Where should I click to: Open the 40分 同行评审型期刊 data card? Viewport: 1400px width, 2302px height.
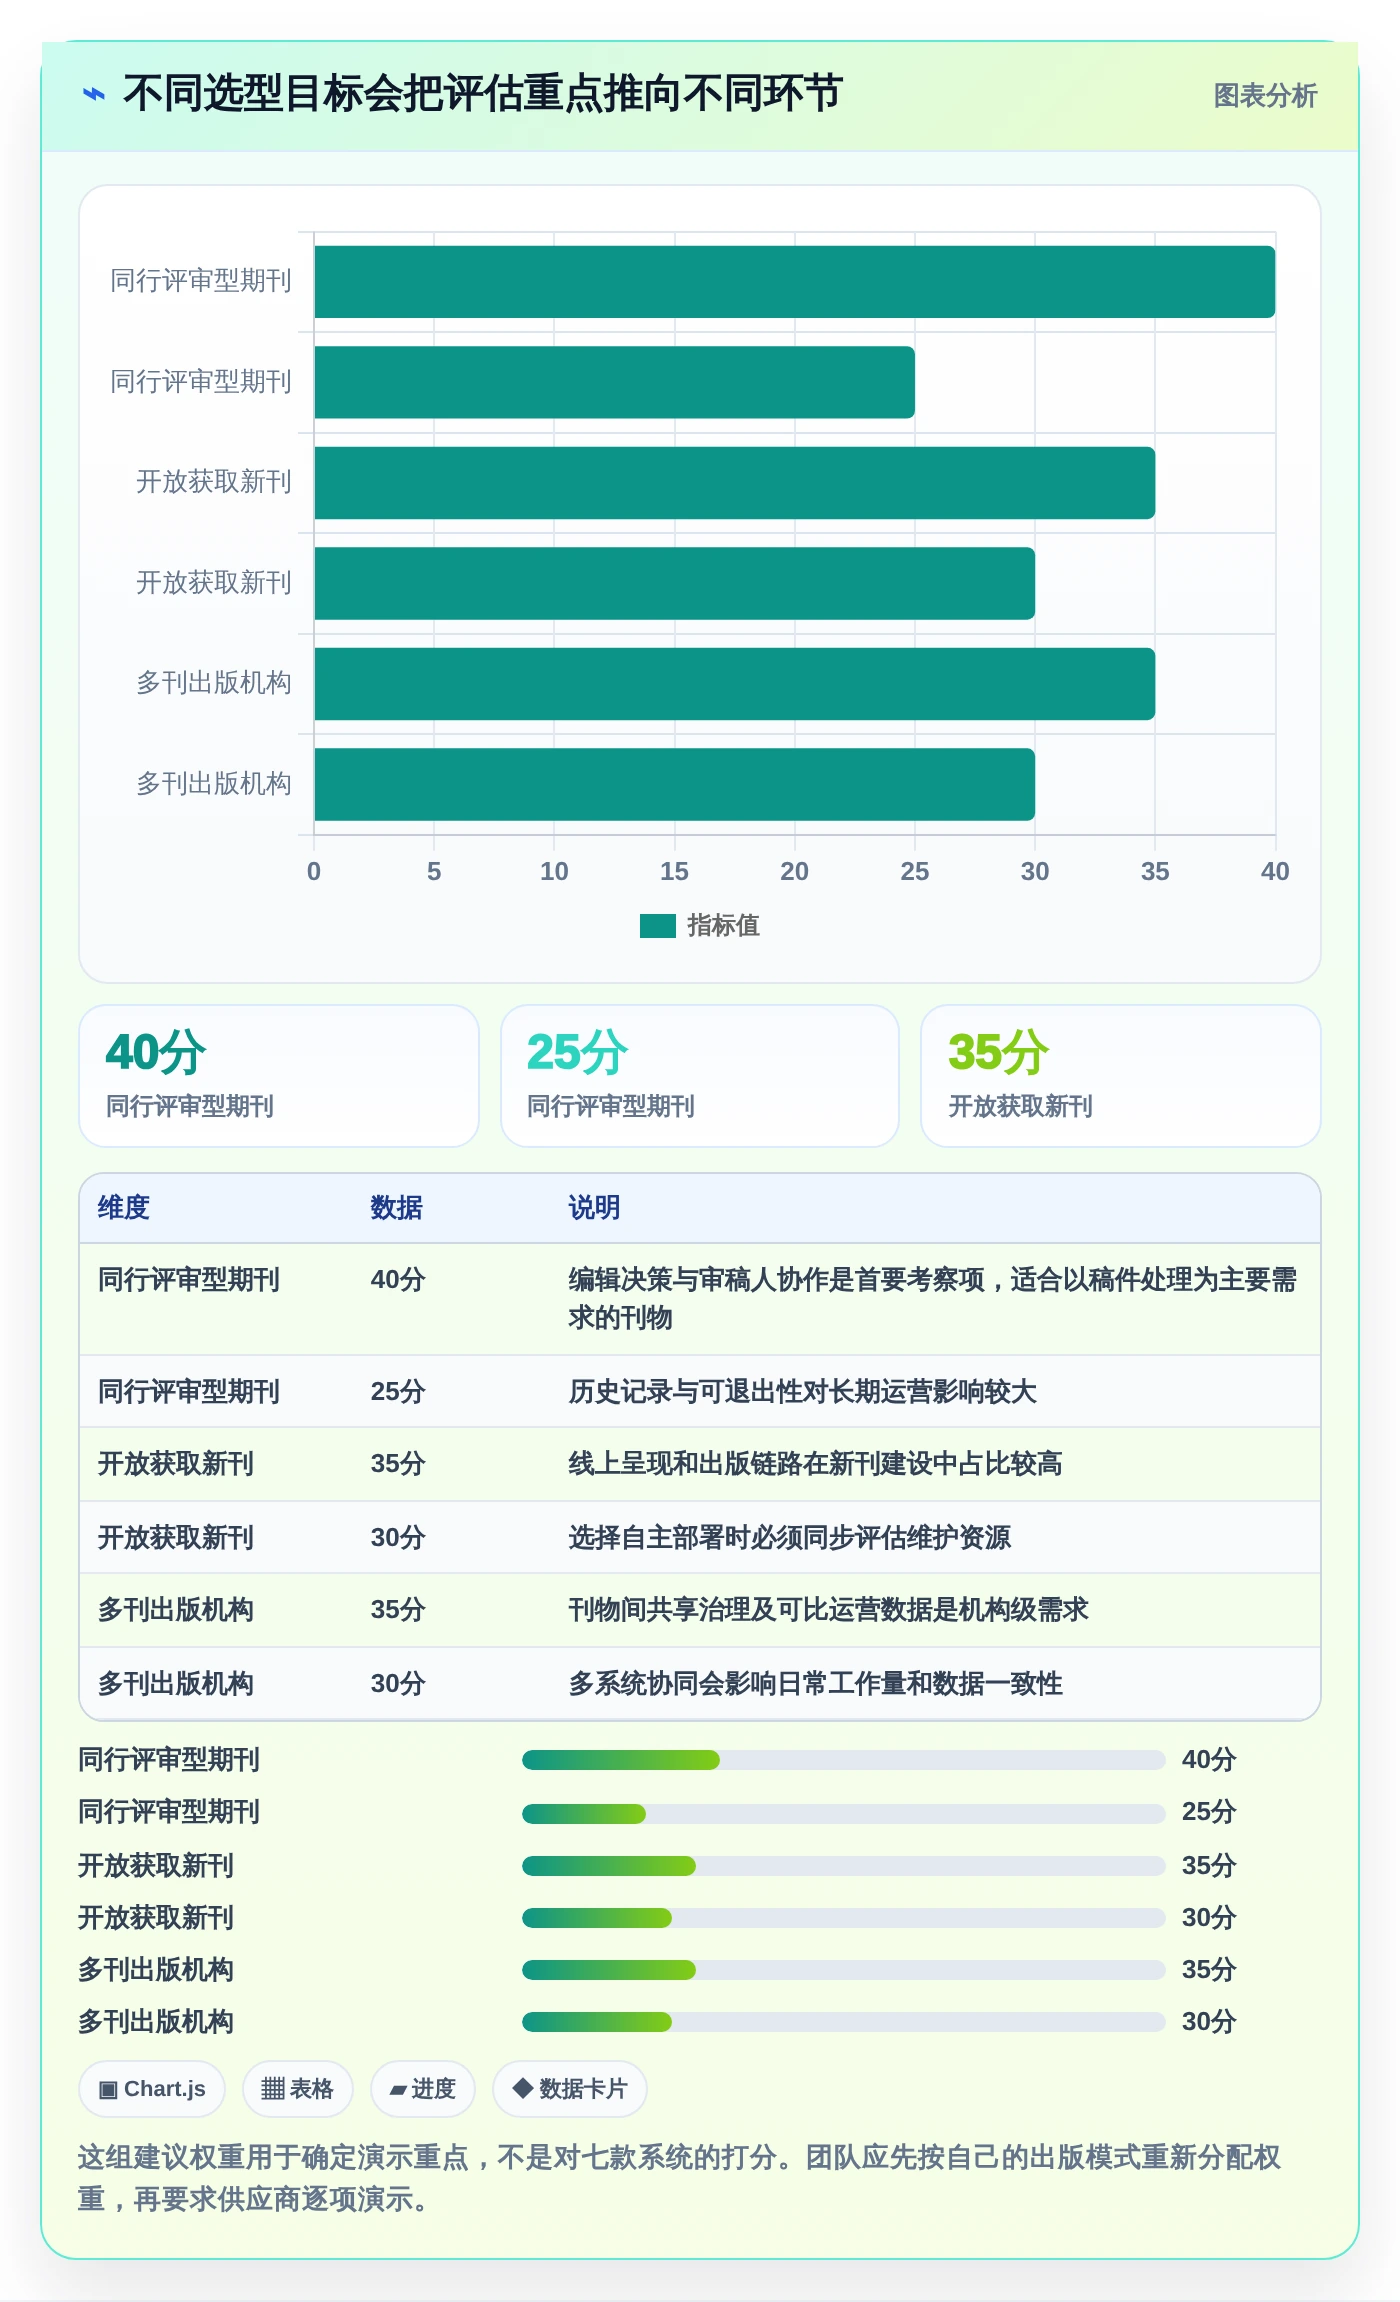pos(279,1076)
